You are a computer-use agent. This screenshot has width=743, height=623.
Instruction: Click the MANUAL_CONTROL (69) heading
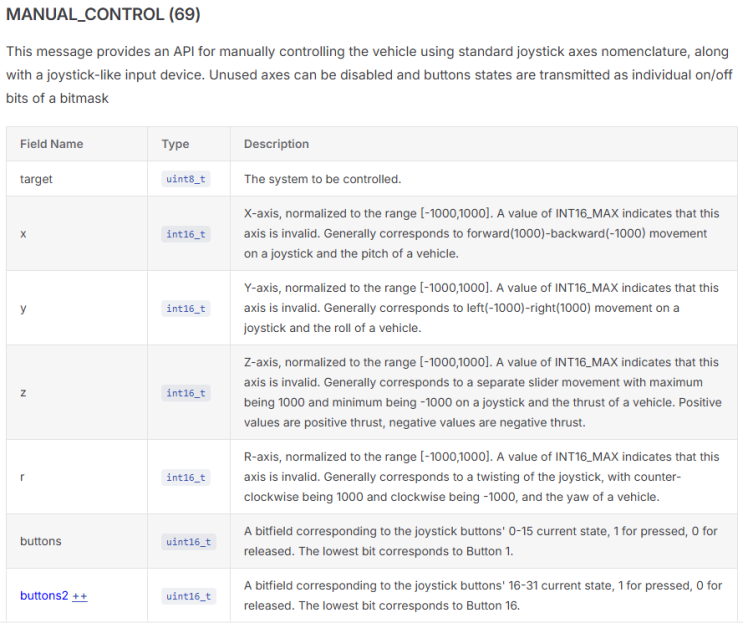103,14
